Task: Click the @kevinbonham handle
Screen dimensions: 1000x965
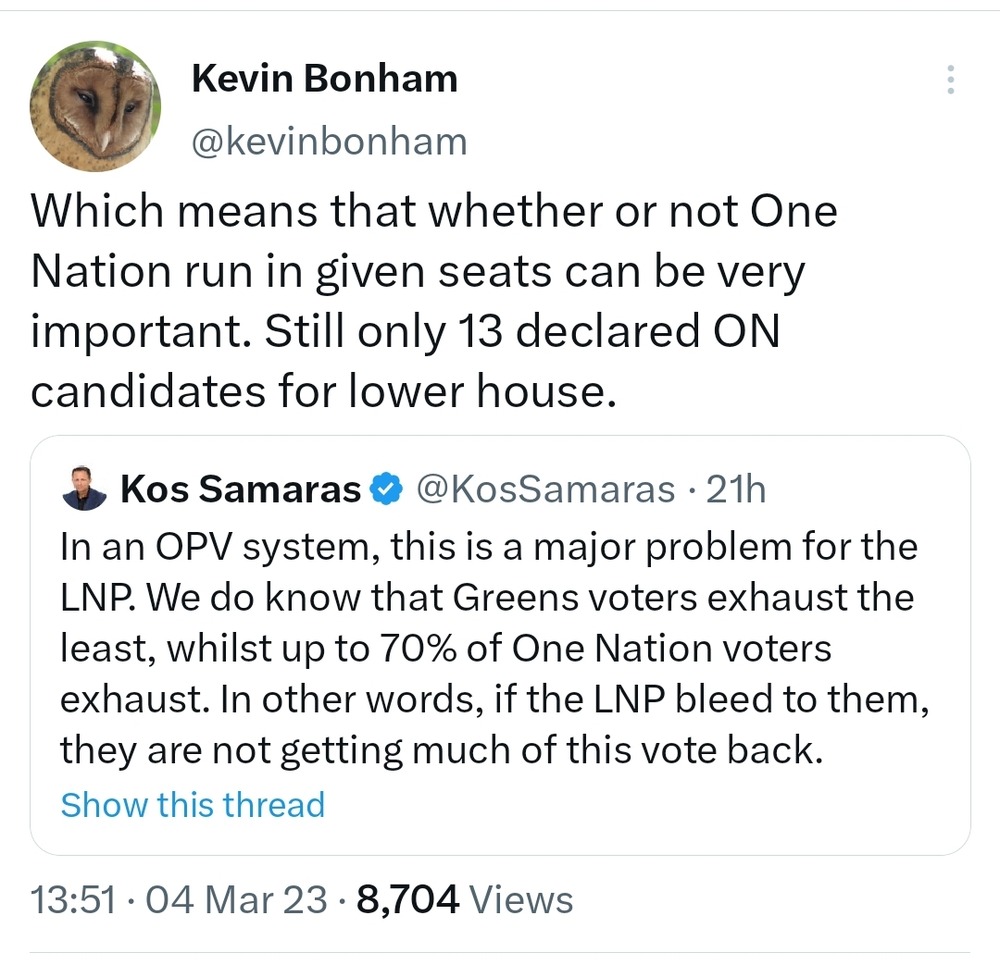Action: (x=329, y=142)
